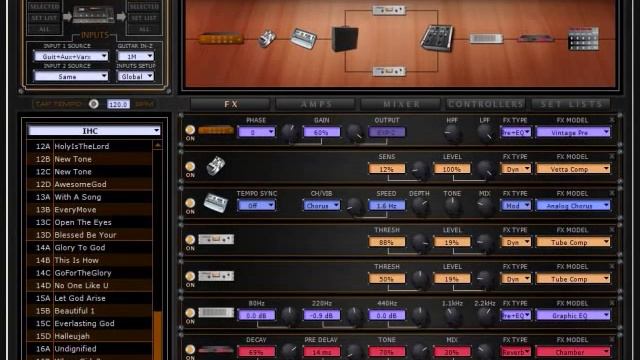Open Input 2 Source Same dropdown

click(71, 76)
